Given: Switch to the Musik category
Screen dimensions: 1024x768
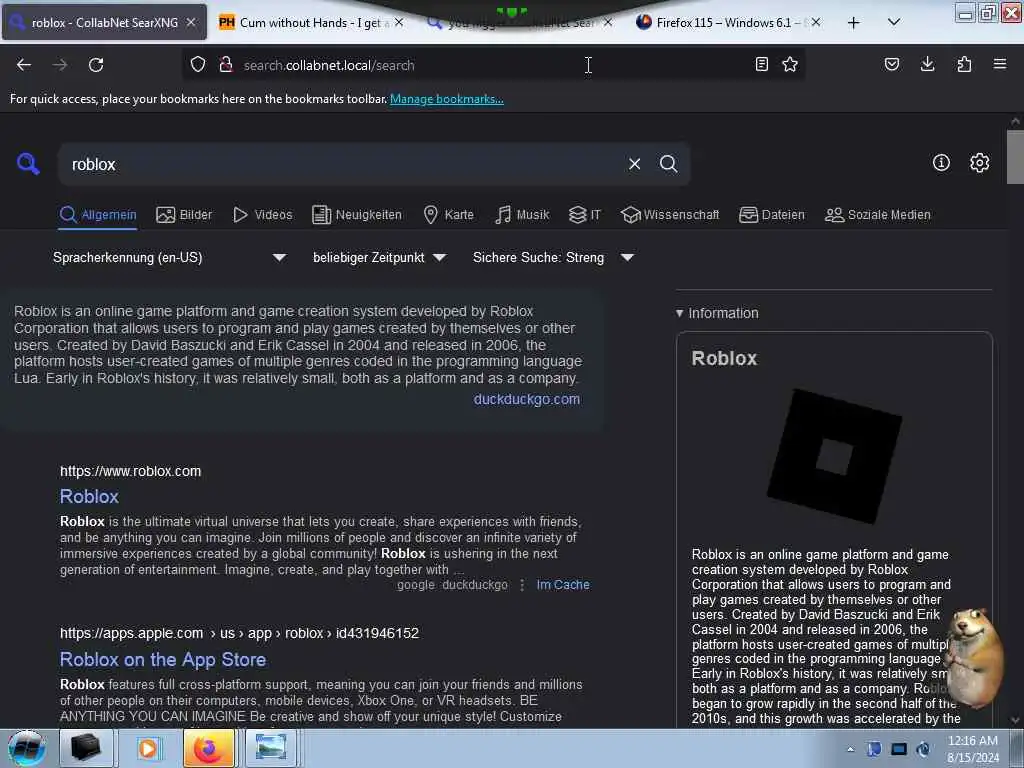Looking at the screenshot, I should coord(522,215).
